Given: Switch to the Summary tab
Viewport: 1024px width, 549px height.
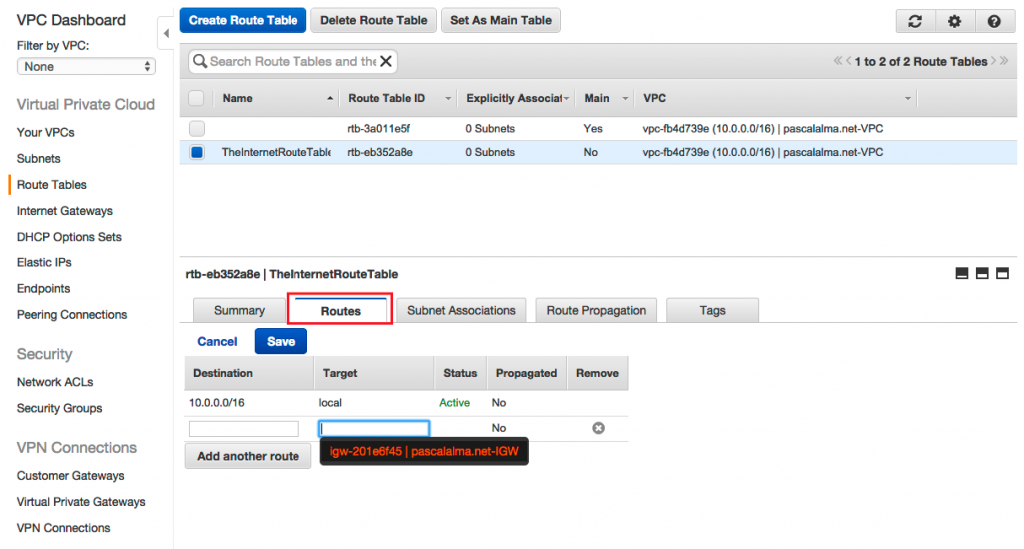Looking at the screenshot, I should point(239,311).
